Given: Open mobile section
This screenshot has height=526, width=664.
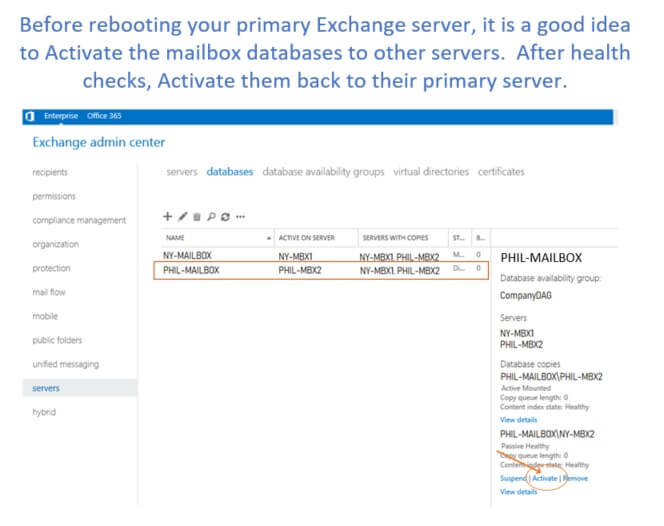Looking at the screenshot, I should tap(45, 316).
